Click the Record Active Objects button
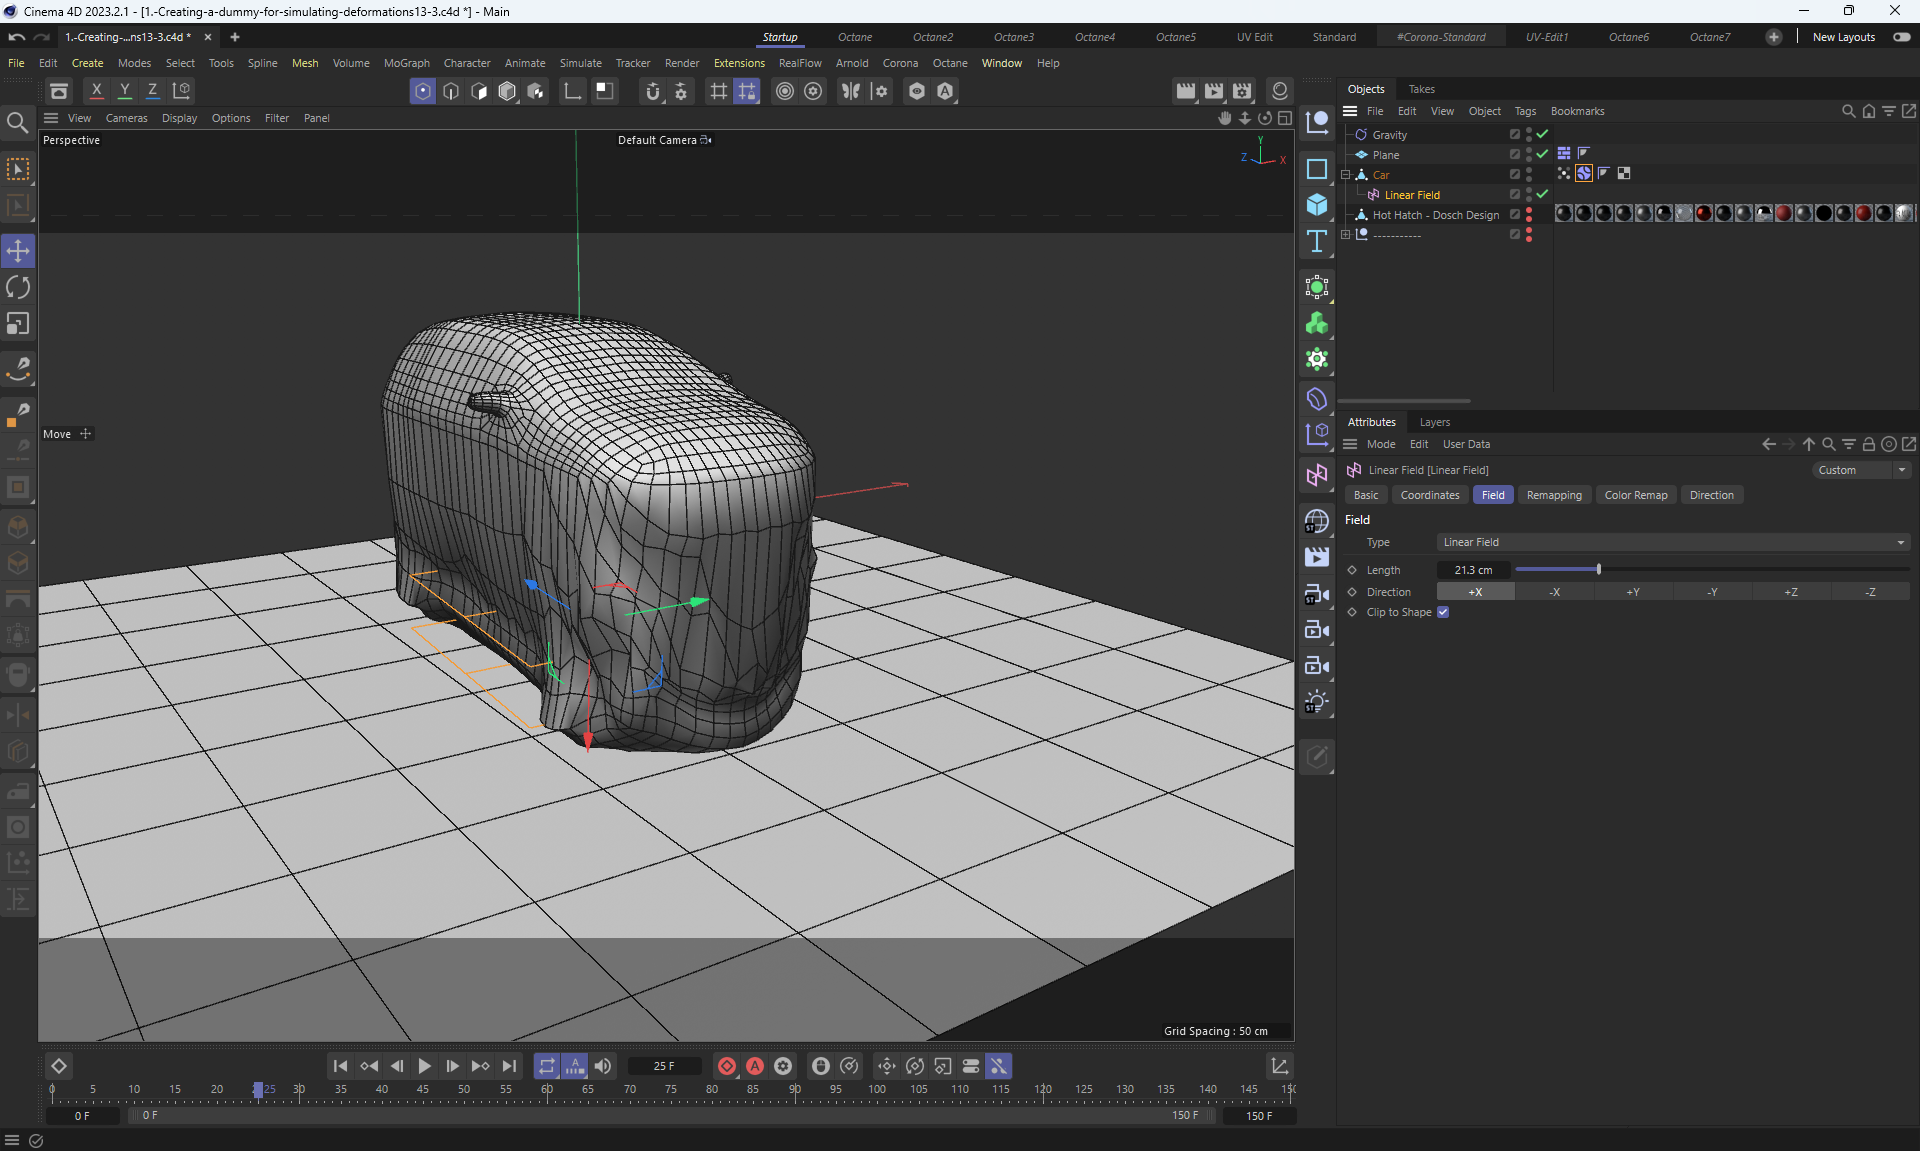The height and width of the screenshot is (1151, 1920). pos(727,1066)
